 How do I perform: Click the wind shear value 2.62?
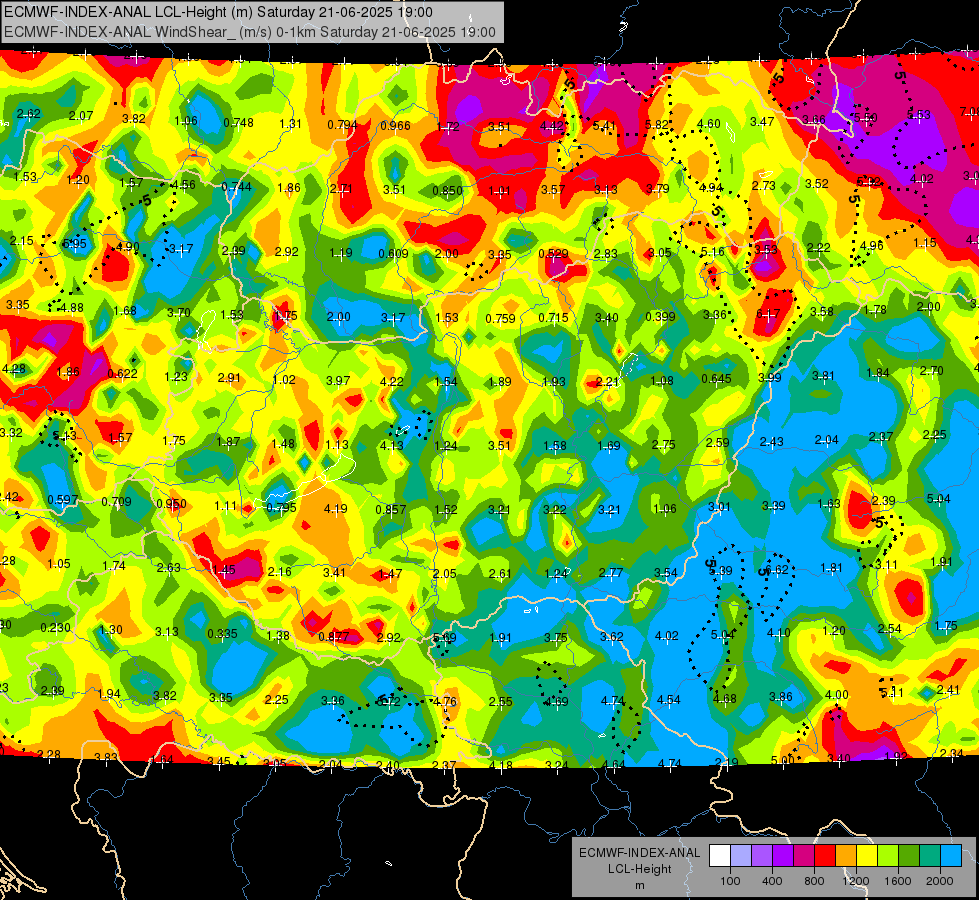pos(29,114)
